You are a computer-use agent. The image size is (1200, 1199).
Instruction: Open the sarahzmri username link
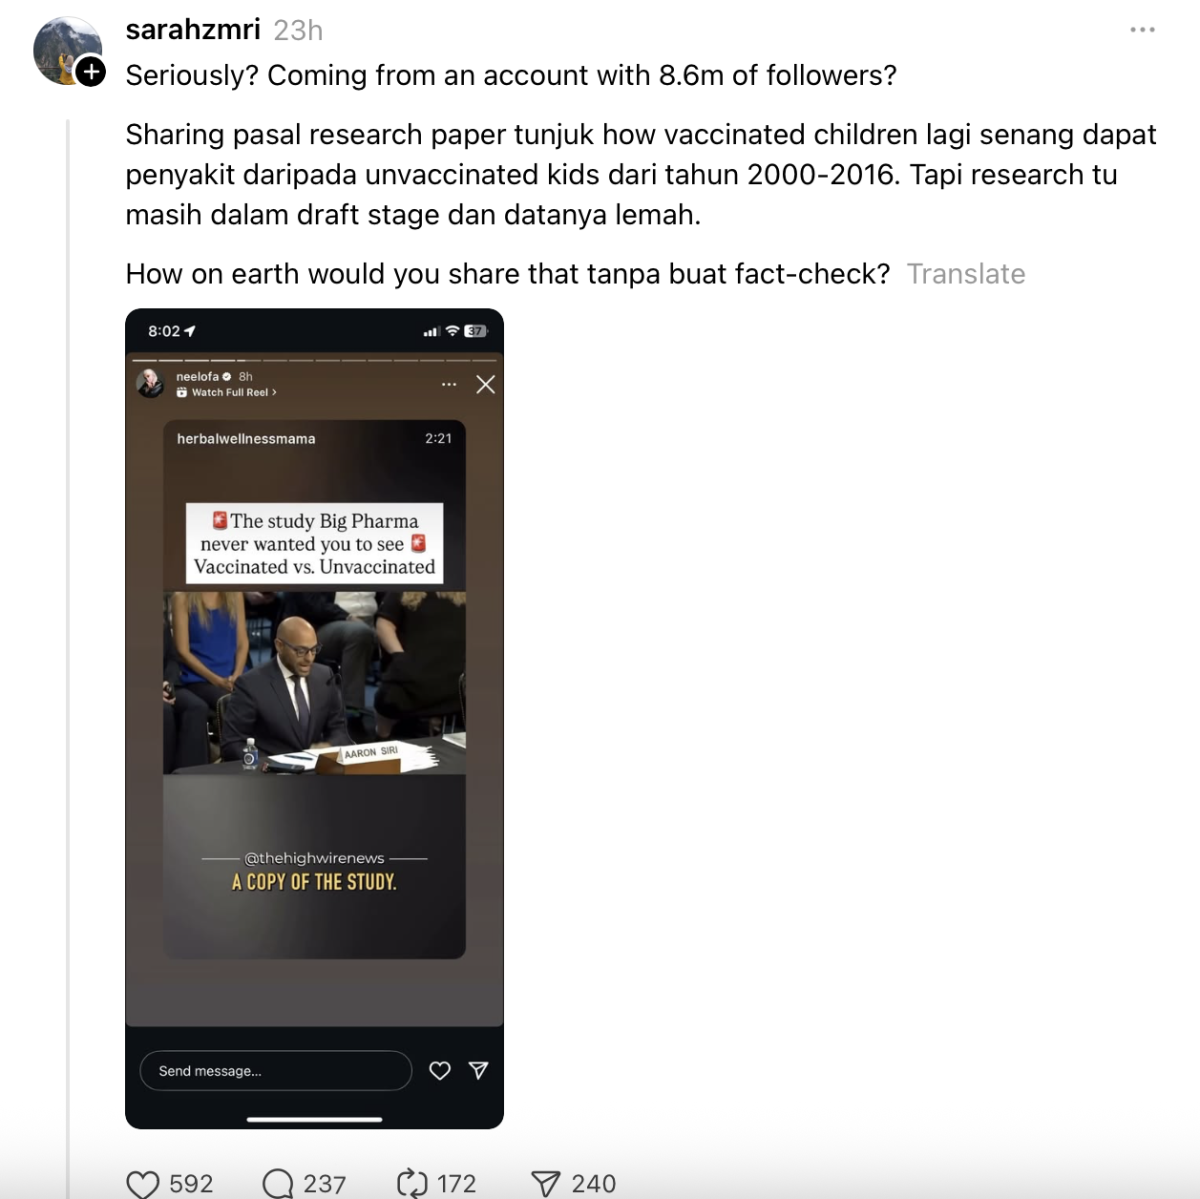tap(193, 30)
